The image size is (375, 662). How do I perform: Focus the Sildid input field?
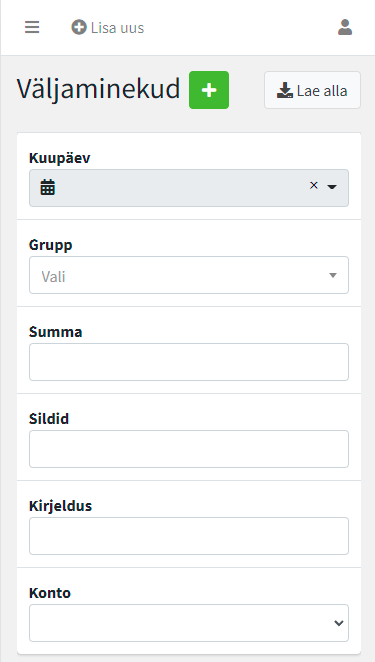[x=189, y=449]
